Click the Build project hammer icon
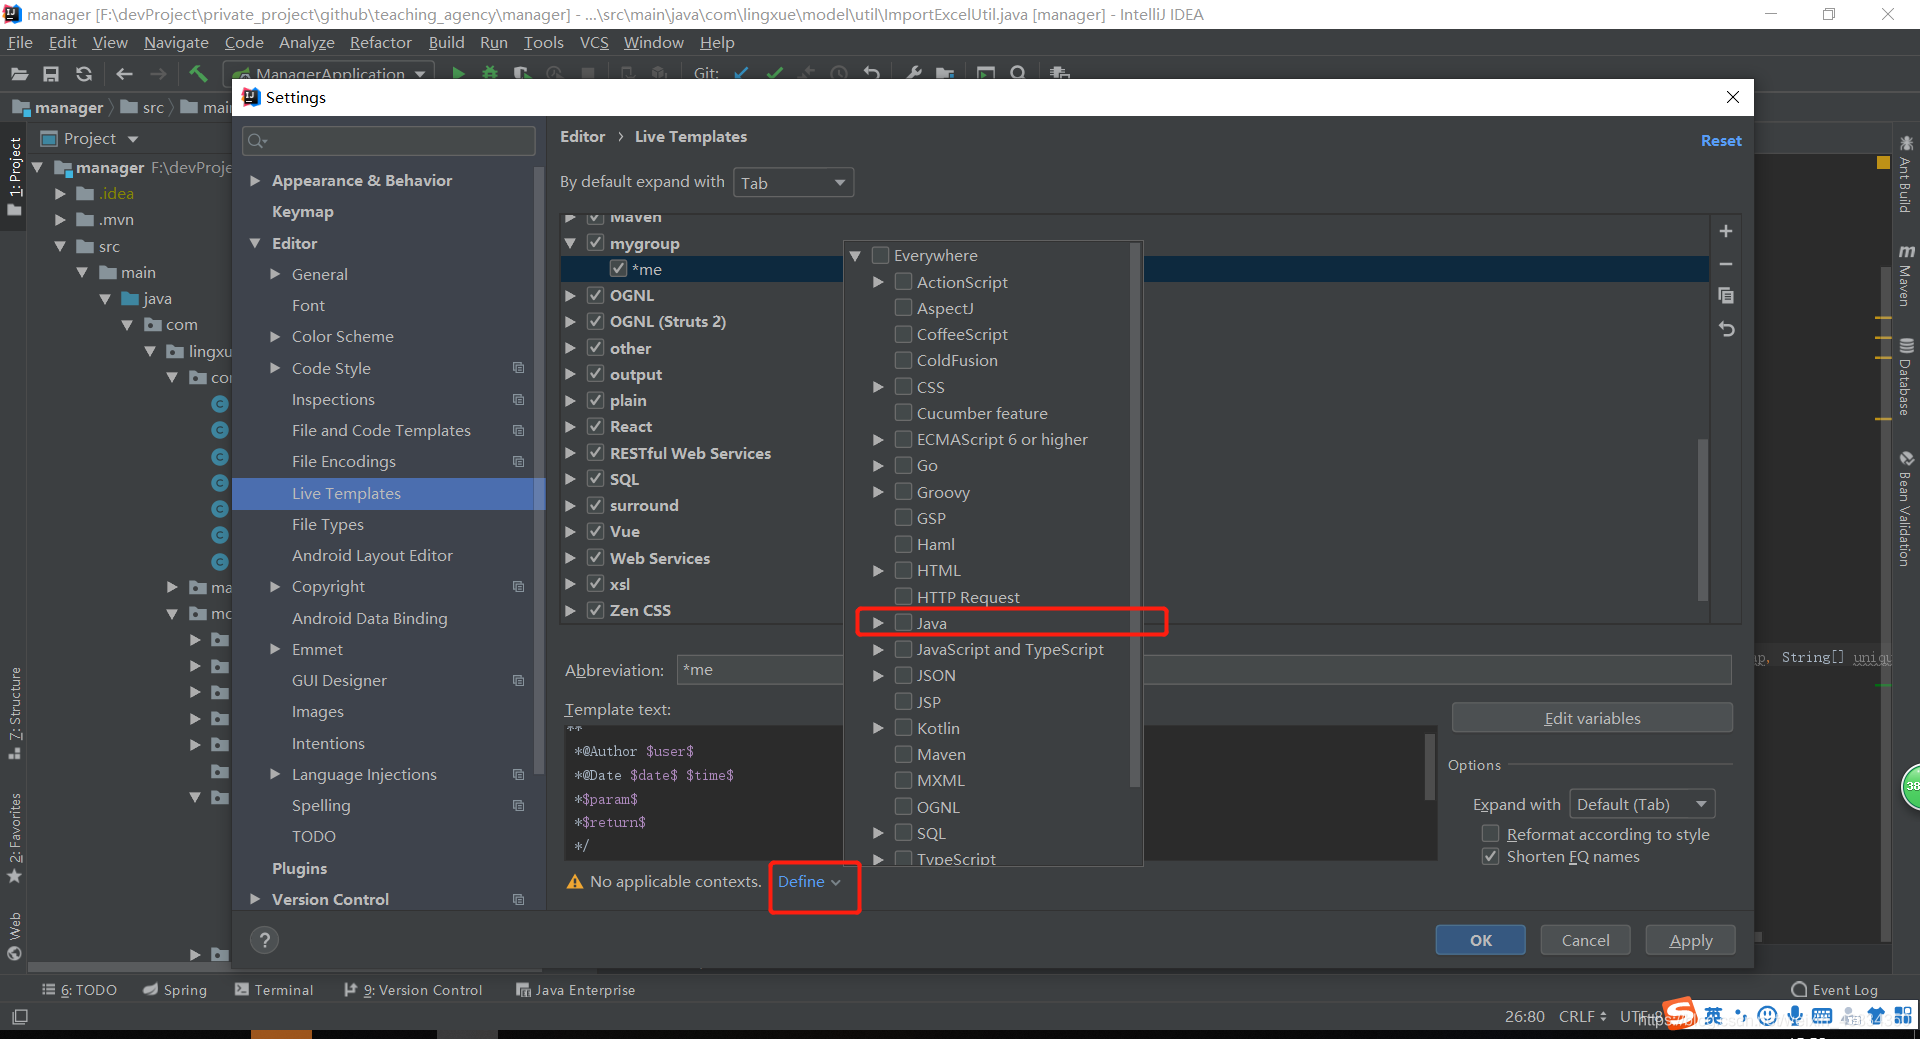The height and width of the screenshot is (1039, 1920). (198, 73)
